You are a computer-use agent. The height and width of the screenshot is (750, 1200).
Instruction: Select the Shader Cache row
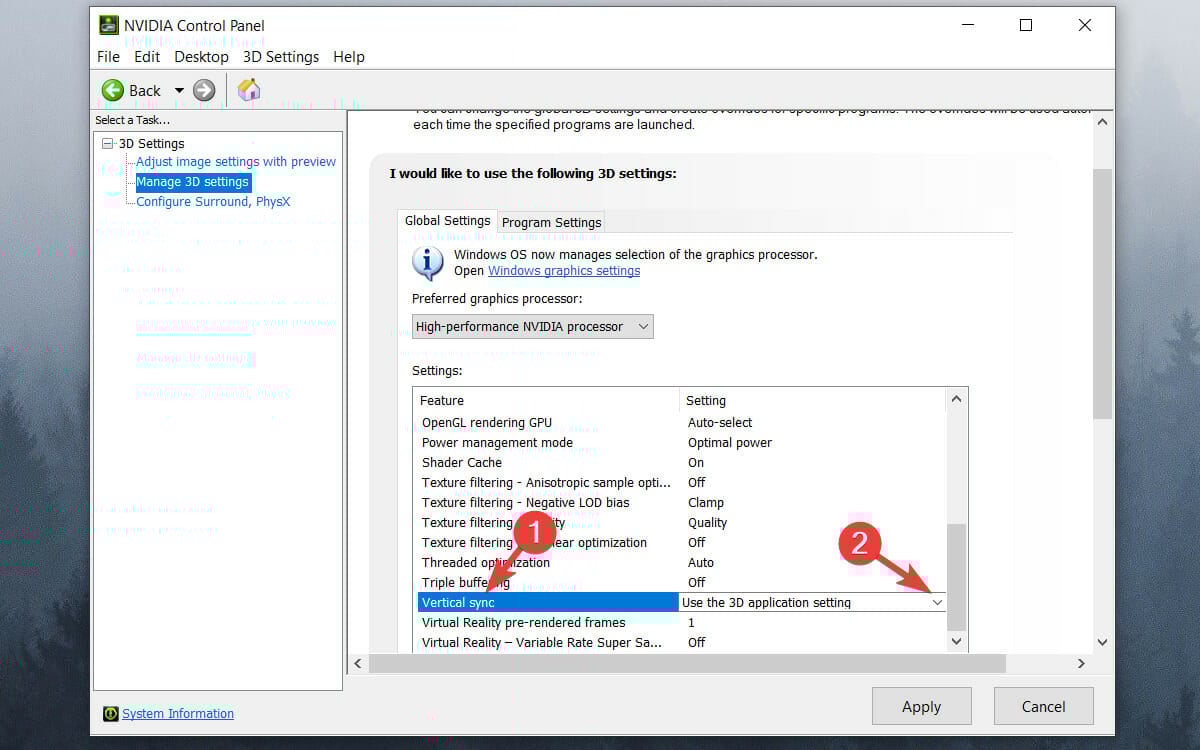click(681, 463)
